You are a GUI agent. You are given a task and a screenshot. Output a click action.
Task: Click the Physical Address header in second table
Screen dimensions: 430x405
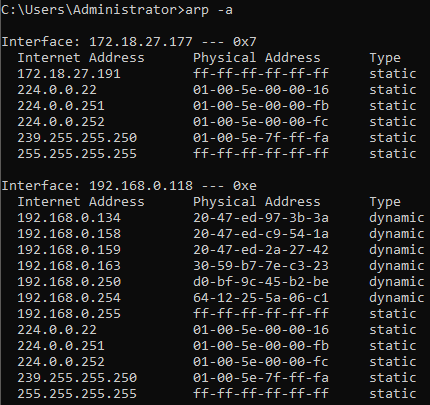pos(257,202)
